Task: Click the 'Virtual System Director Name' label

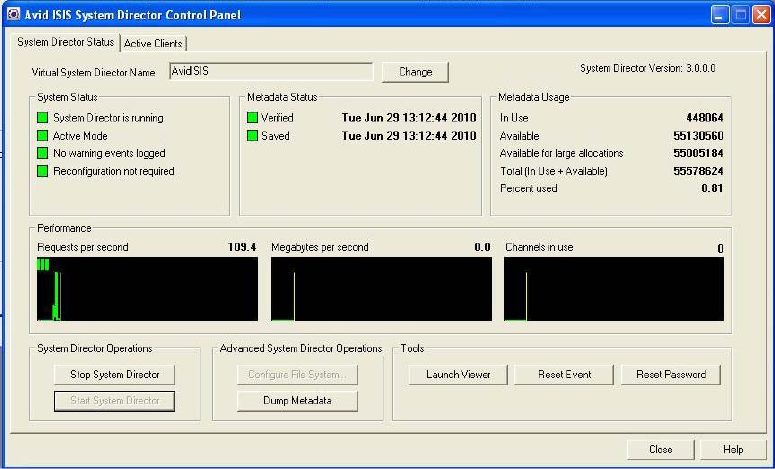Action: pos(93,72)
